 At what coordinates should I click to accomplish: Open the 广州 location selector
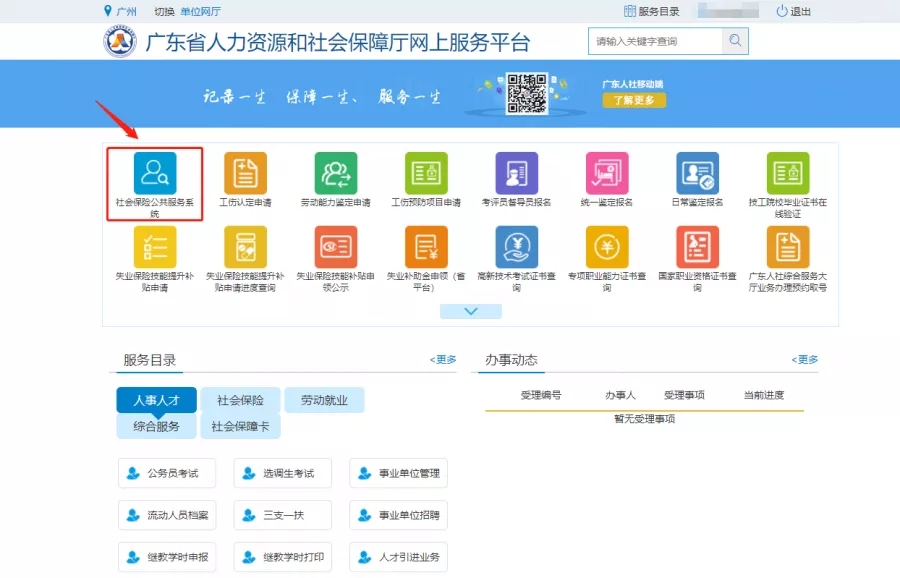pos(120,11)
